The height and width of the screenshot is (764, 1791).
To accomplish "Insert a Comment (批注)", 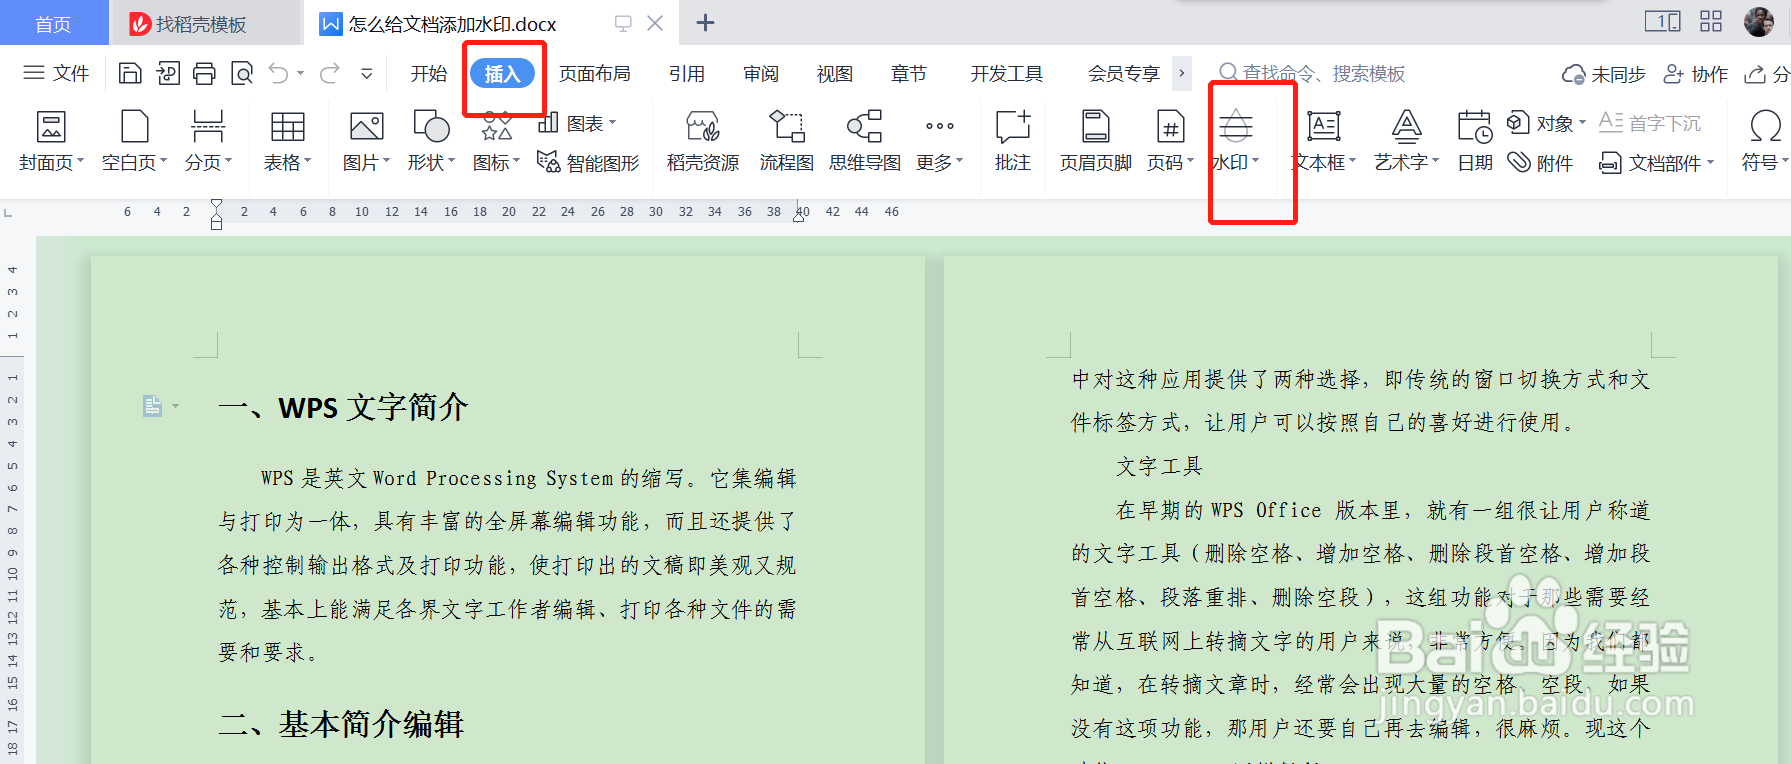I will 1012,141.
